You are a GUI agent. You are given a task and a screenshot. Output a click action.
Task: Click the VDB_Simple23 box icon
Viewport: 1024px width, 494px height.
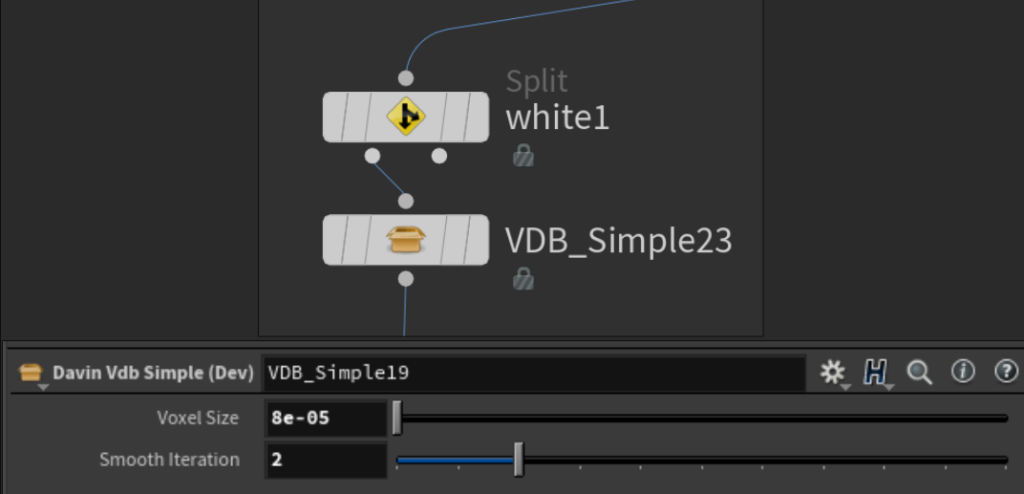[406, 240]
